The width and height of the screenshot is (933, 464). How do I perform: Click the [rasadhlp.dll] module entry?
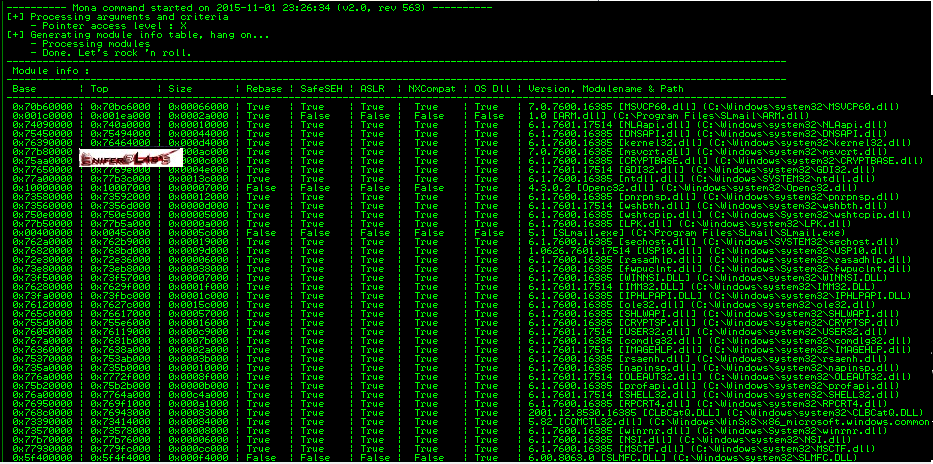click(658, 259)
